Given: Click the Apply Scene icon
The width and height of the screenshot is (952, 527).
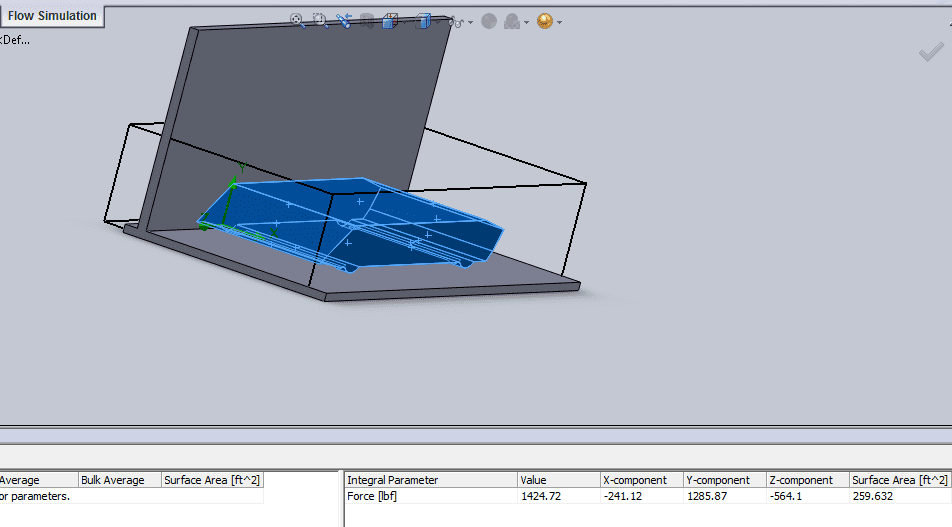Looking at the screenshot, I should coord(512,22).
